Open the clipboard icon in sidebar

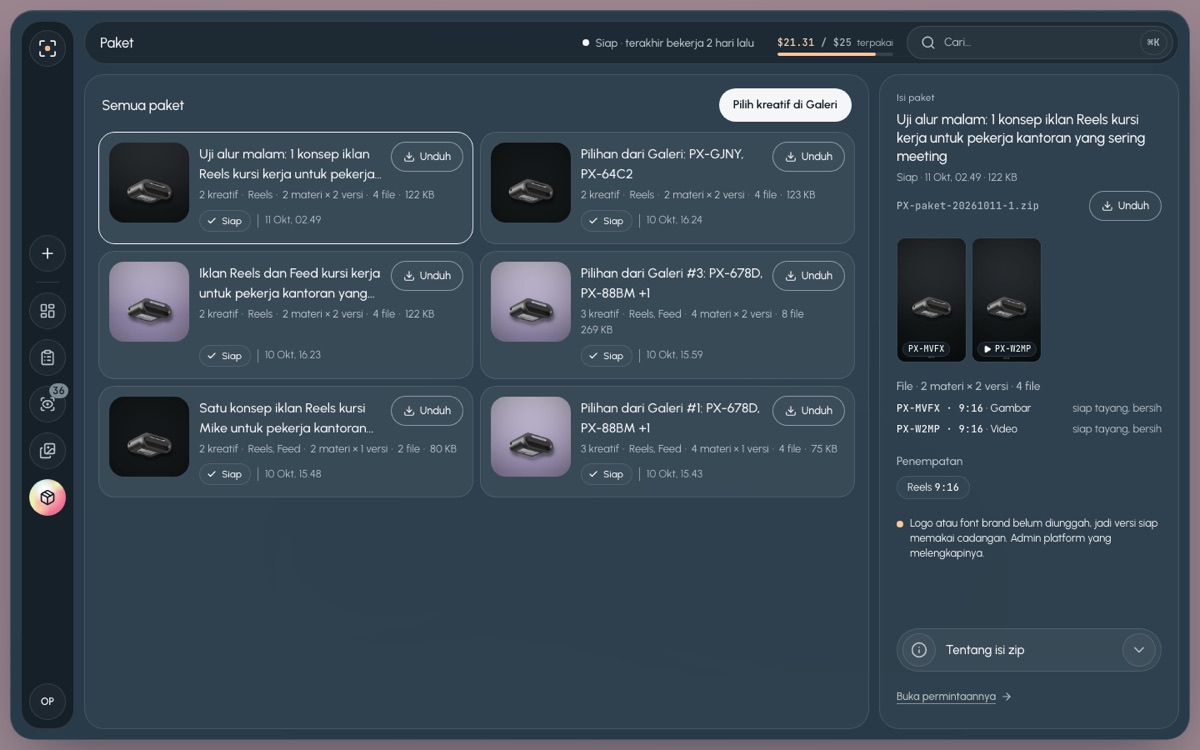[x=47, y=358]
